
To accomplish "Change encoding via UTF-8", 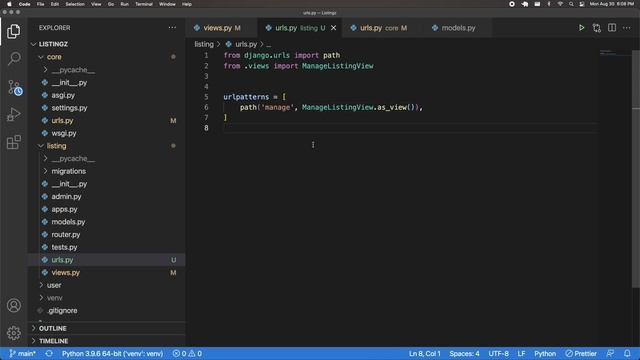I will pos(498,353).
